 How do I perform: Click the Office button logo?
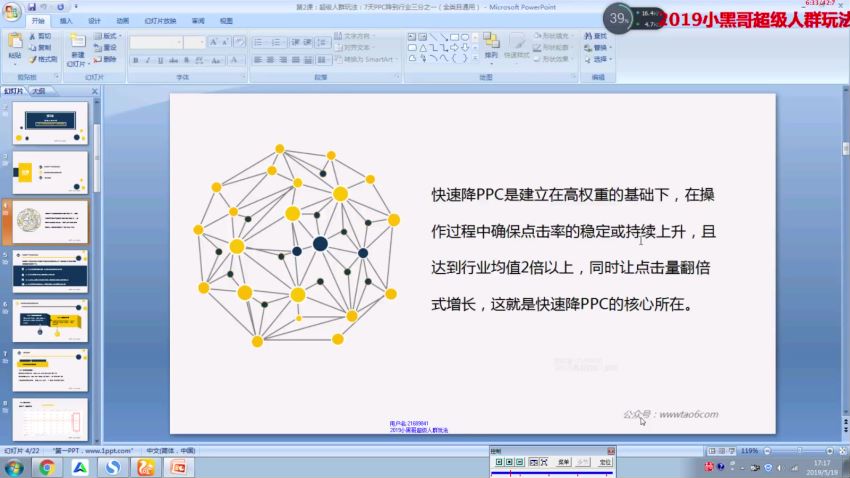click(11, 10)
